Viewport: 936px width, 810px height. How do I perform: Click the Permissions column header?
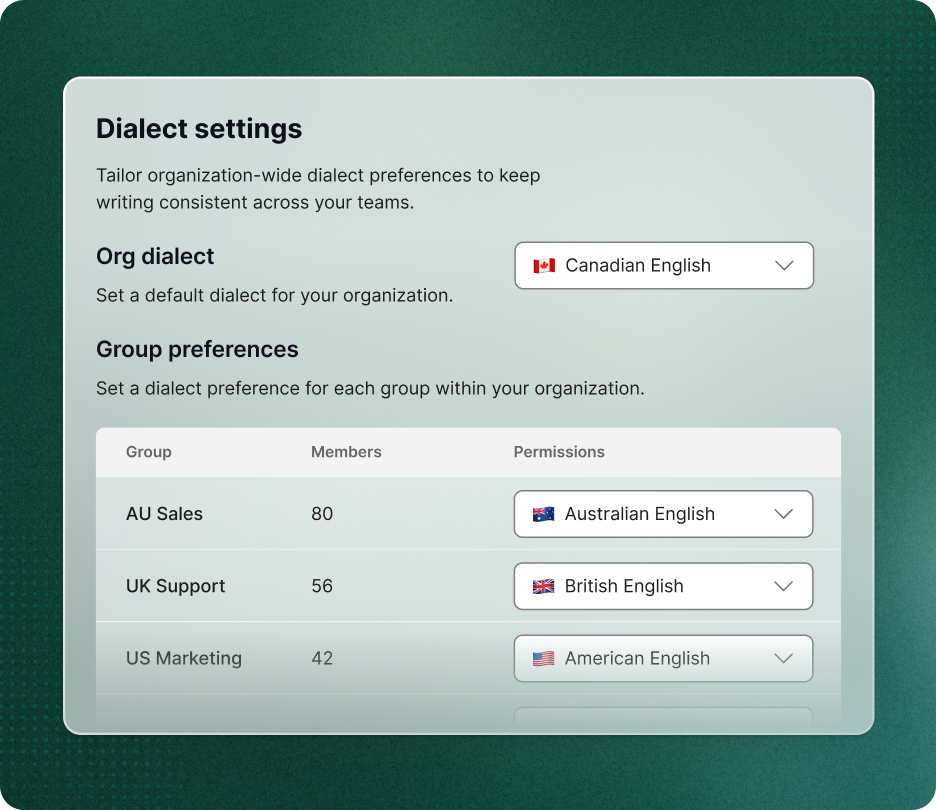click(x=559, y=452)
